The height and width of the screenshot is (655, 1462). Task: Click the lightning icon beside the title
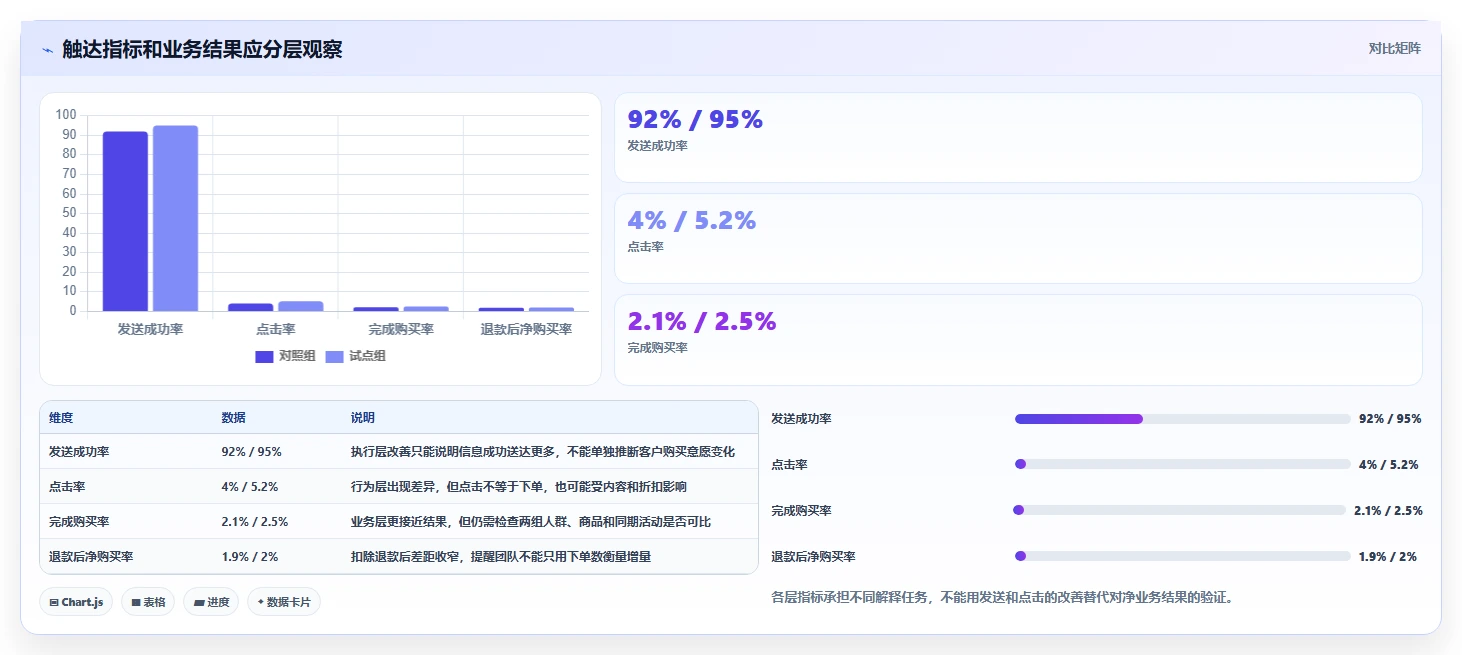47,49
